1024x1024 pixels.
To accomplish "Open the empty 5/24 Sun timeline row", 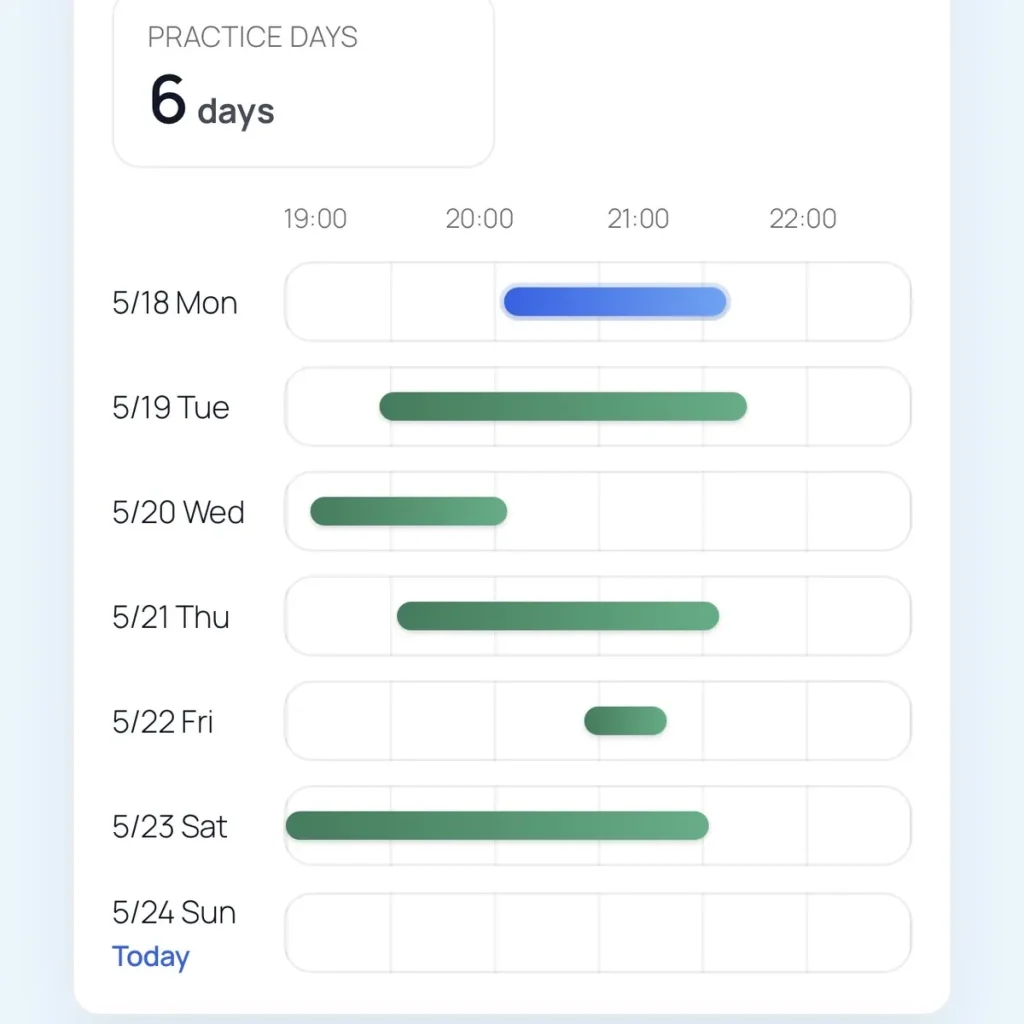I will tap(598, 933).
